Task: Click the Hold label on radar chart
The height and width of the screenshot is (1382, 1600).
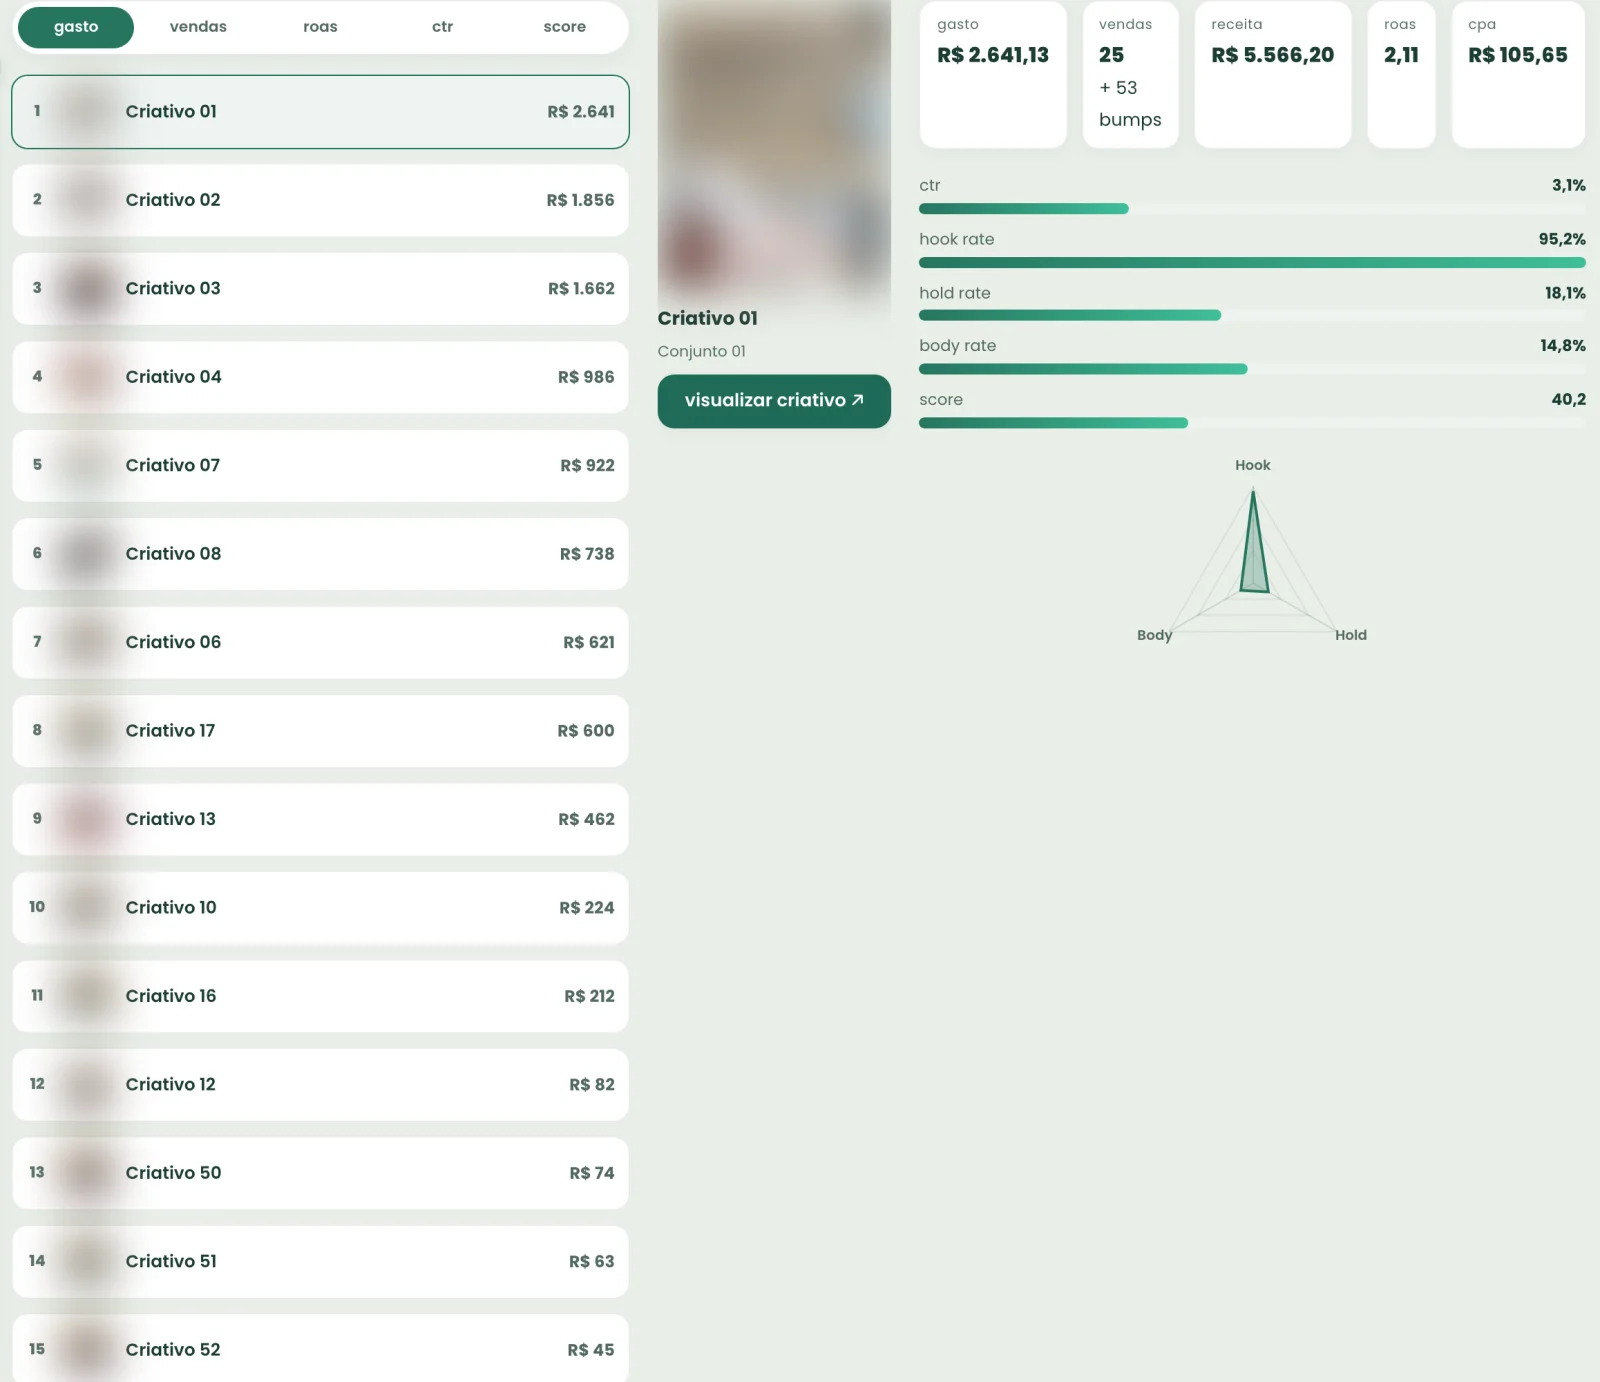Action: pyautogui.click(x=1350, y=635)
